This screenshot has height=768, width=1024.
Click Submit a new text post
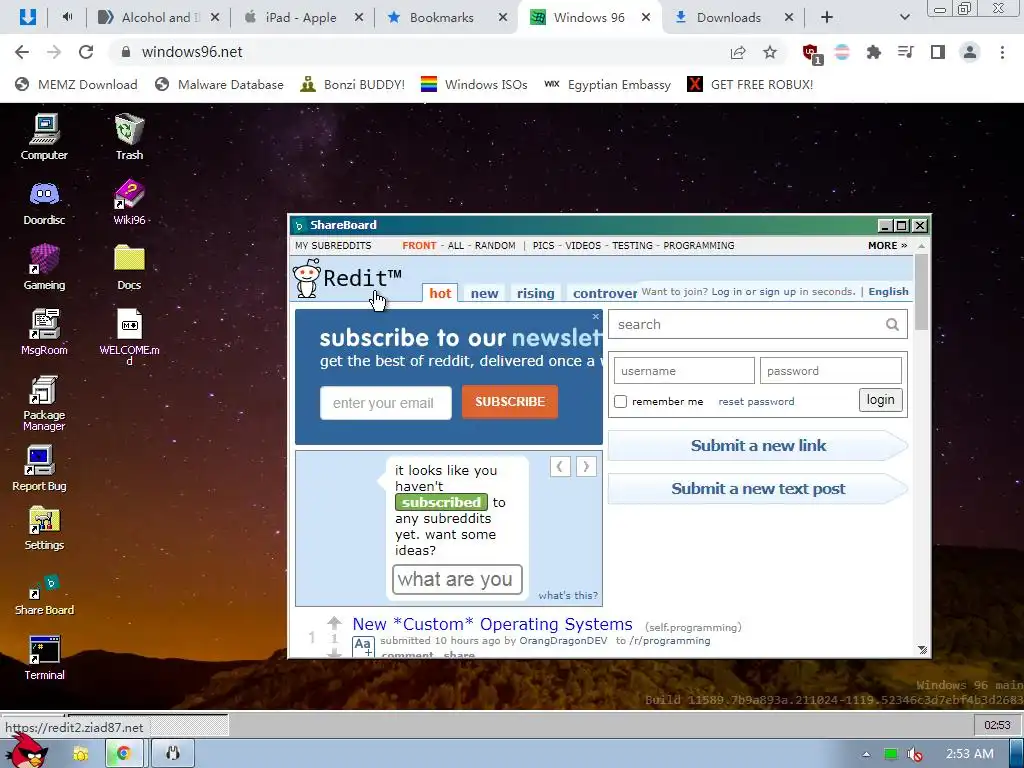pos(758,488)
